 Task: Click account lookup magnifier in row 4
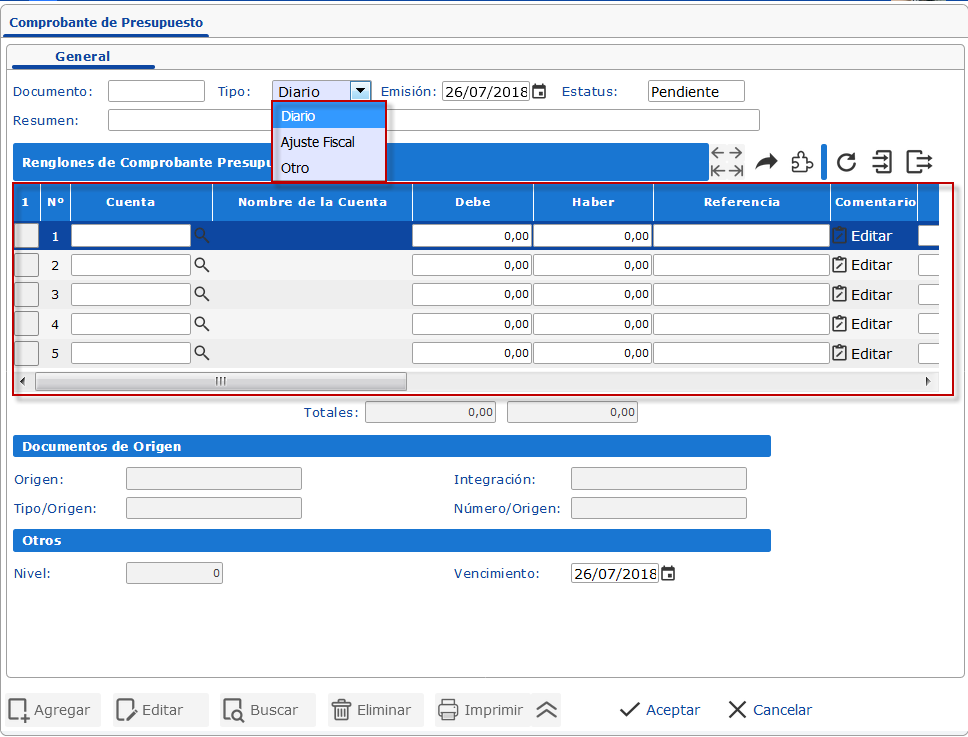(x=201, y=324)
